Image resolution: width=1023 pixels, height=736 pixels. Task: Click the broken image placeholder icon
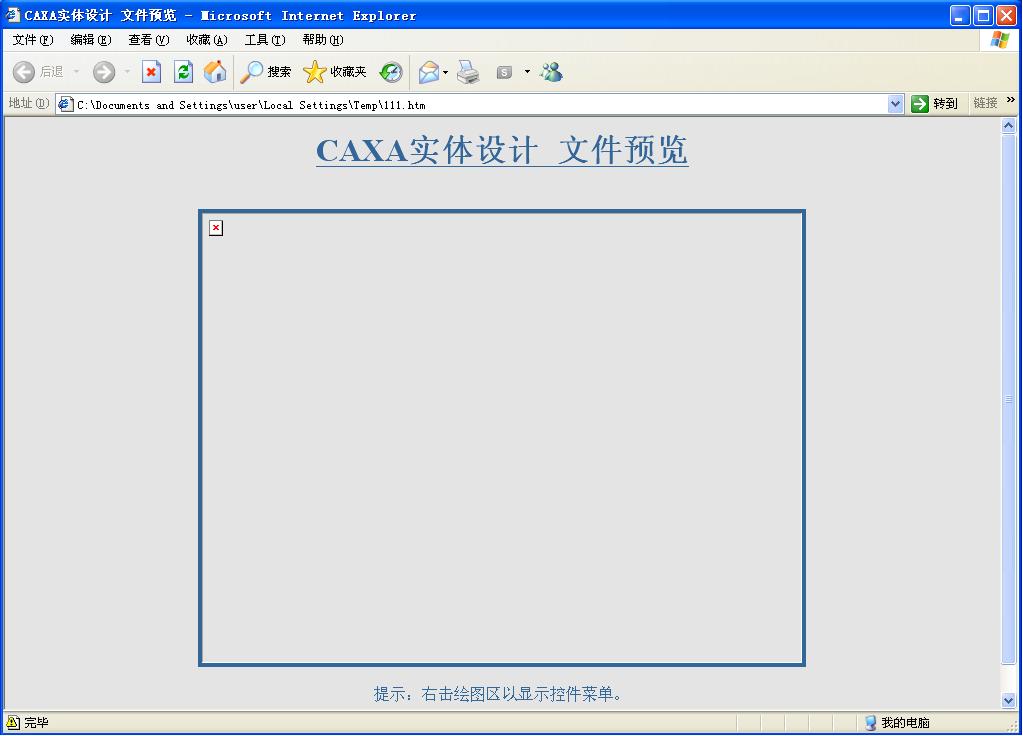point(216,228)
